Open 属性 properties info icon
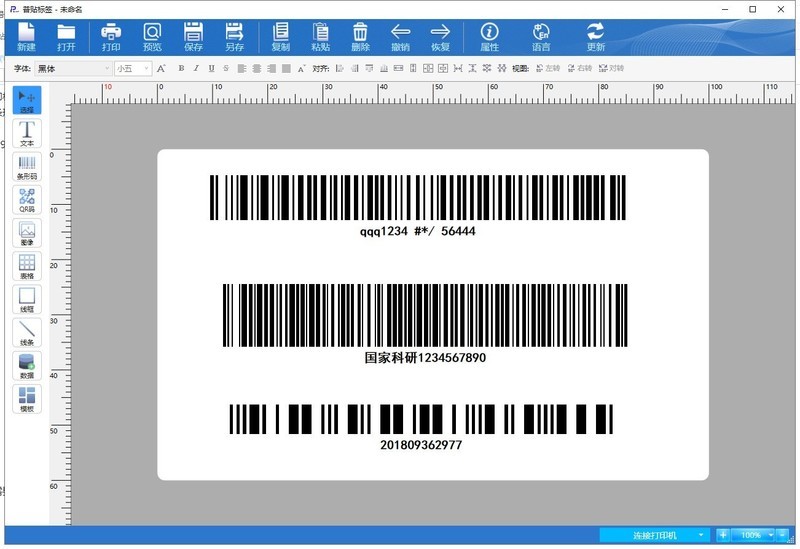This screenshot has width=800, height=549. [x=489, y=37]
